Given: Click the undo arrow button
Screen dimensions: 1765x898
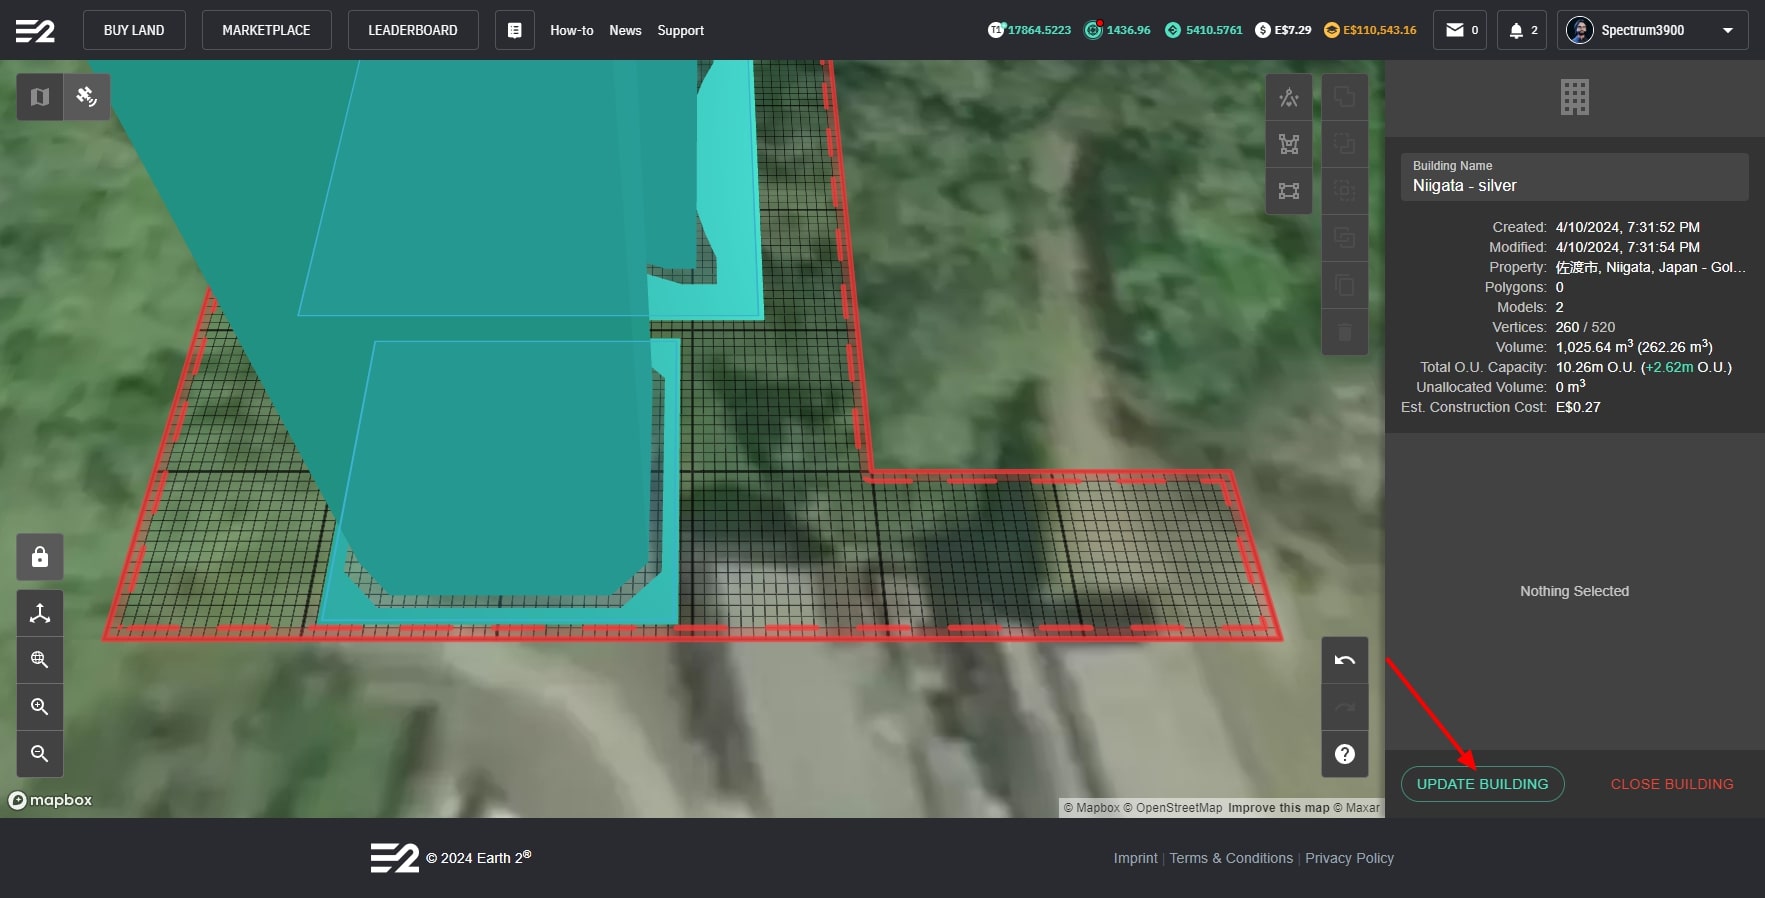Looking at the screenshot, I should click(x=1345, y=660).
